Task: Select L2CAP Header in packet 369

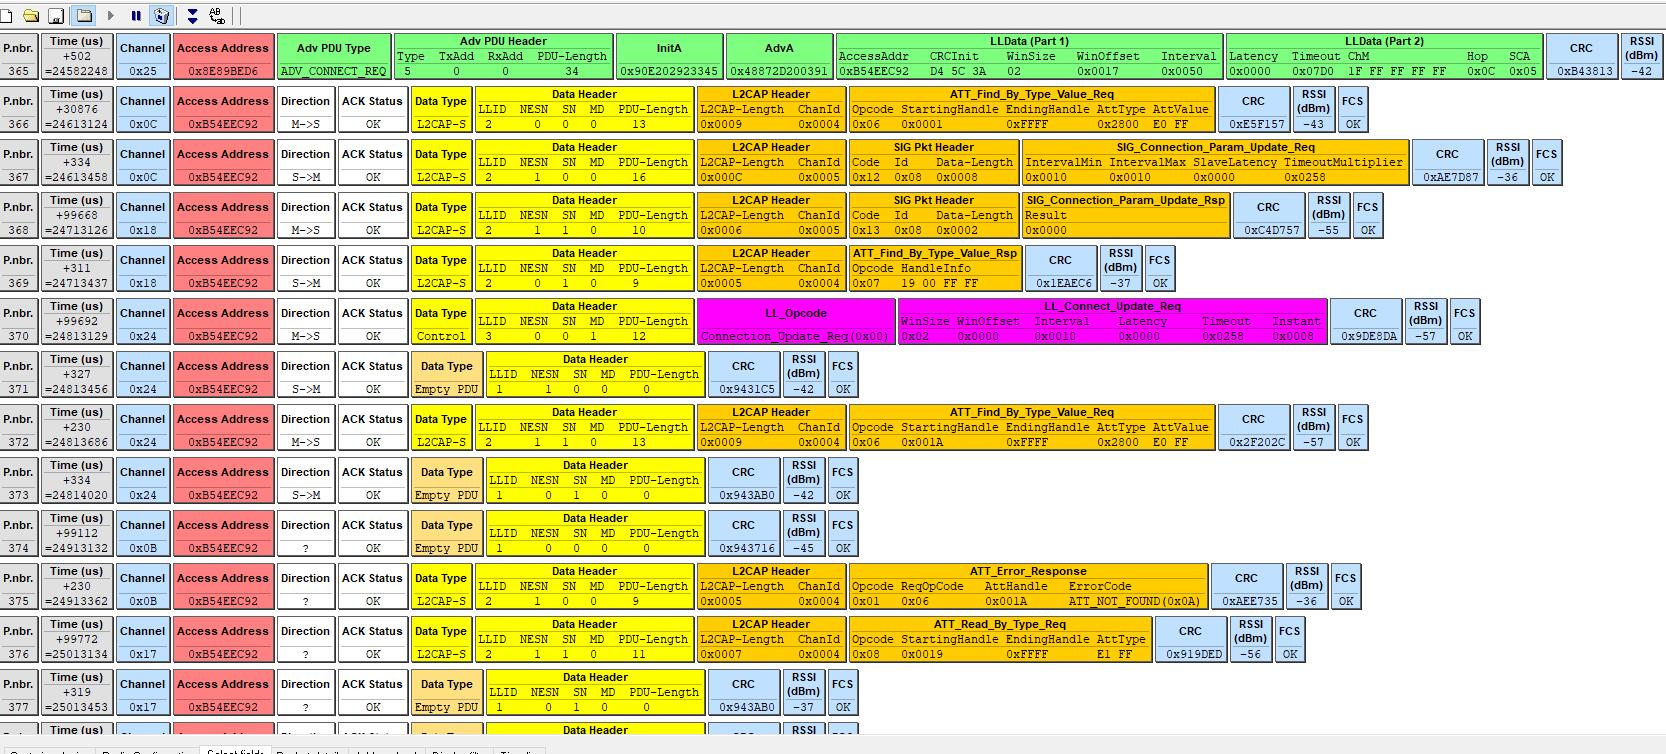Action: click(x=771, y=268)
